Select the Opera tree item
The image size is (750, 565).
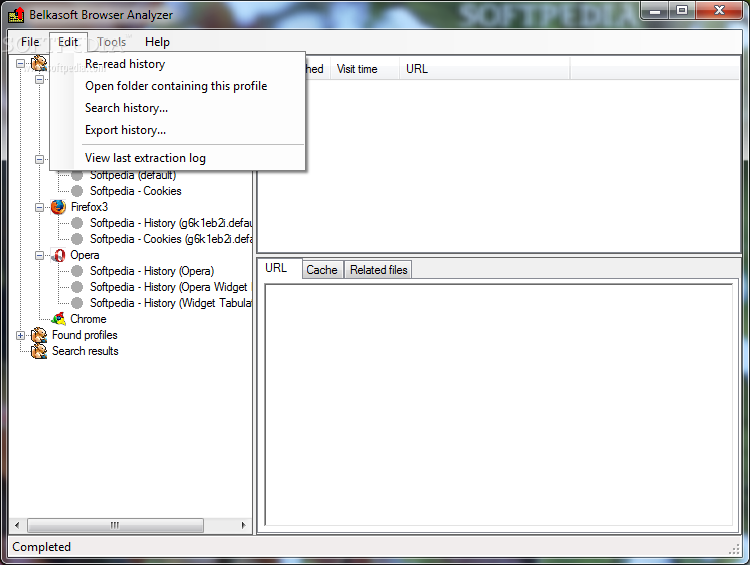pos(85,255)
